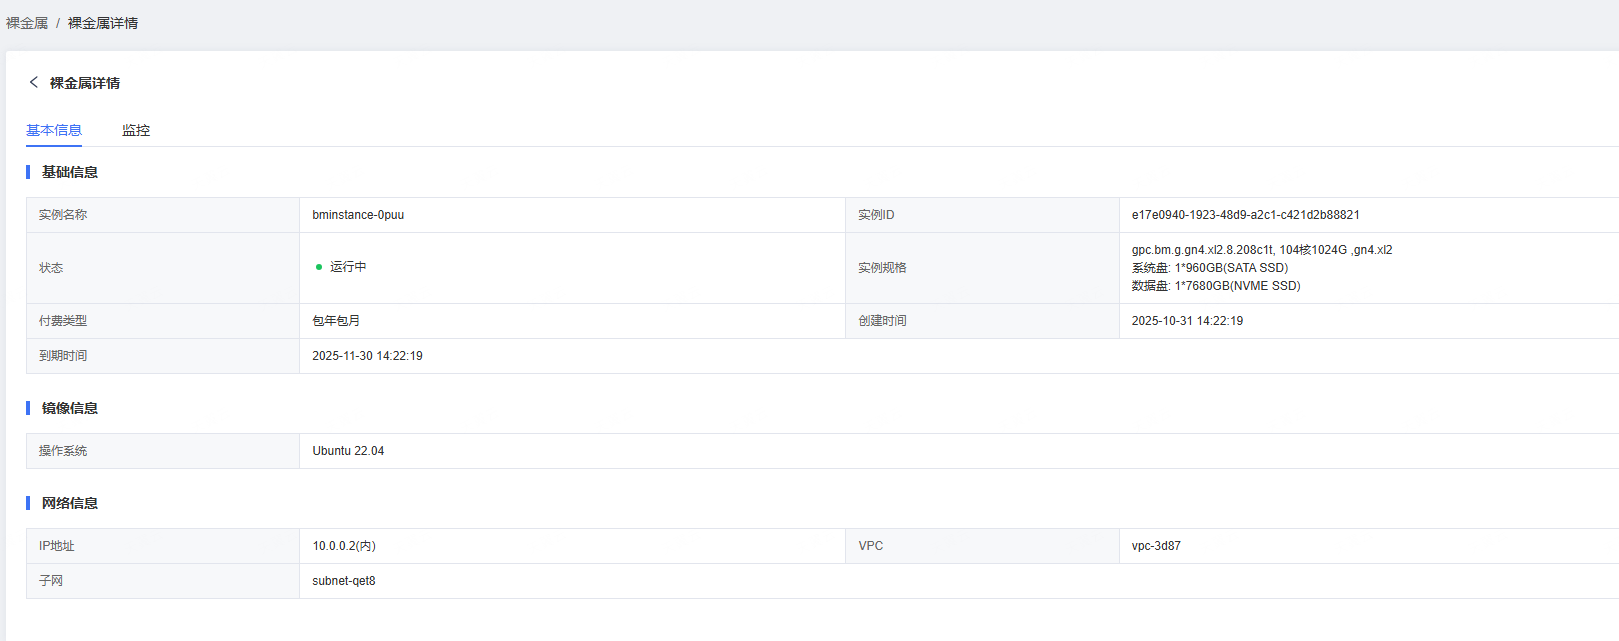1619x641 pixels.
Task: Switch to the 监控 tab
Action: 136,130
